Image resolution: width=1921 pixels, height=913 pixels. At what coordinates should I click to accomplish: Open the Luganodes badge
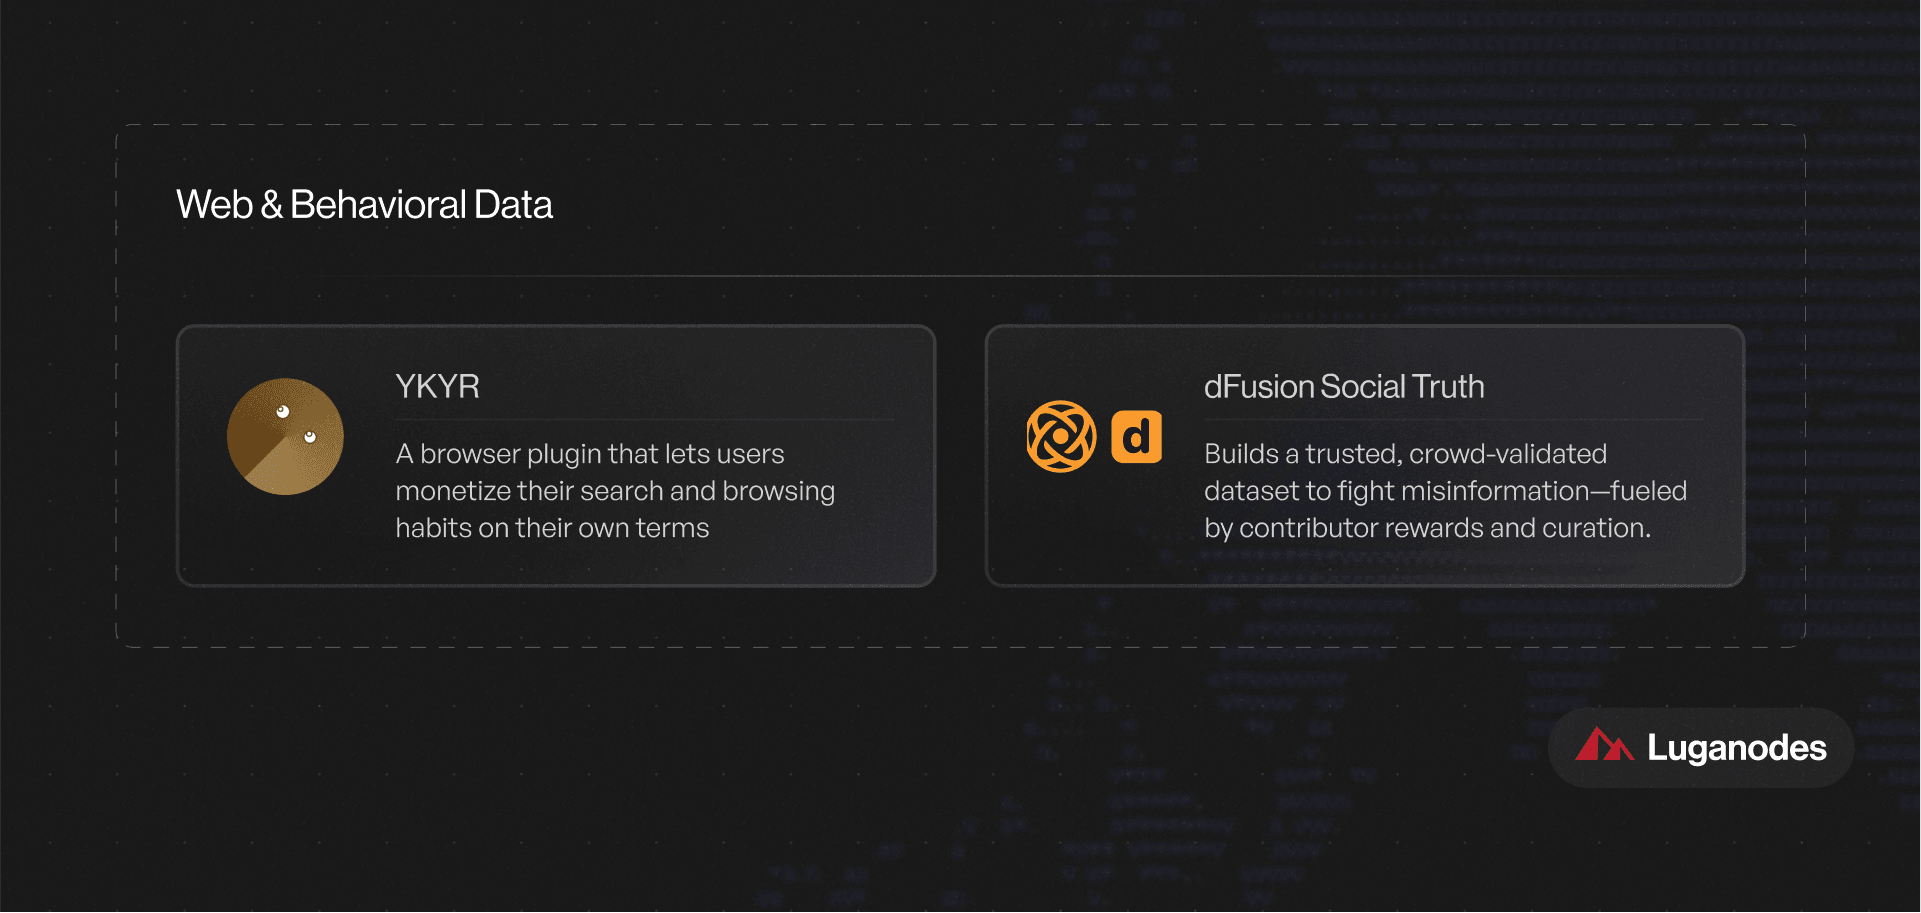click(x=1701, y=748)
